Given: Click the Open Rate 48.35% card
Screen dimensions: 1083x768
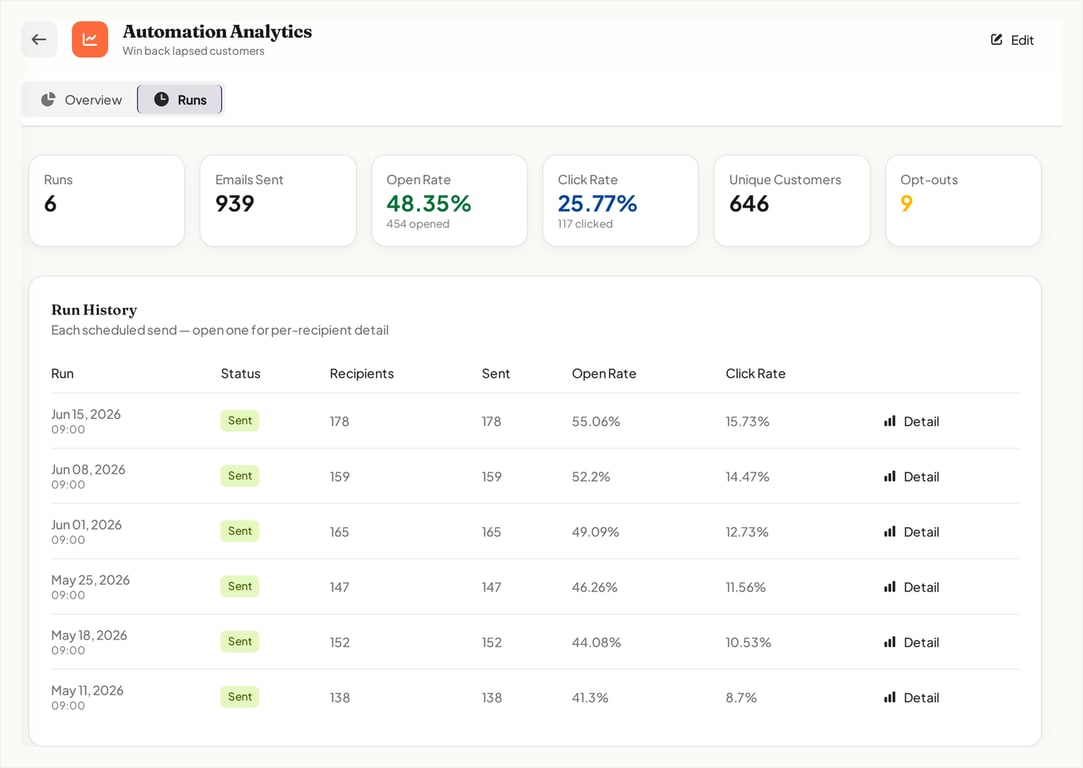Looking at the screenshot, I should 450,200.
